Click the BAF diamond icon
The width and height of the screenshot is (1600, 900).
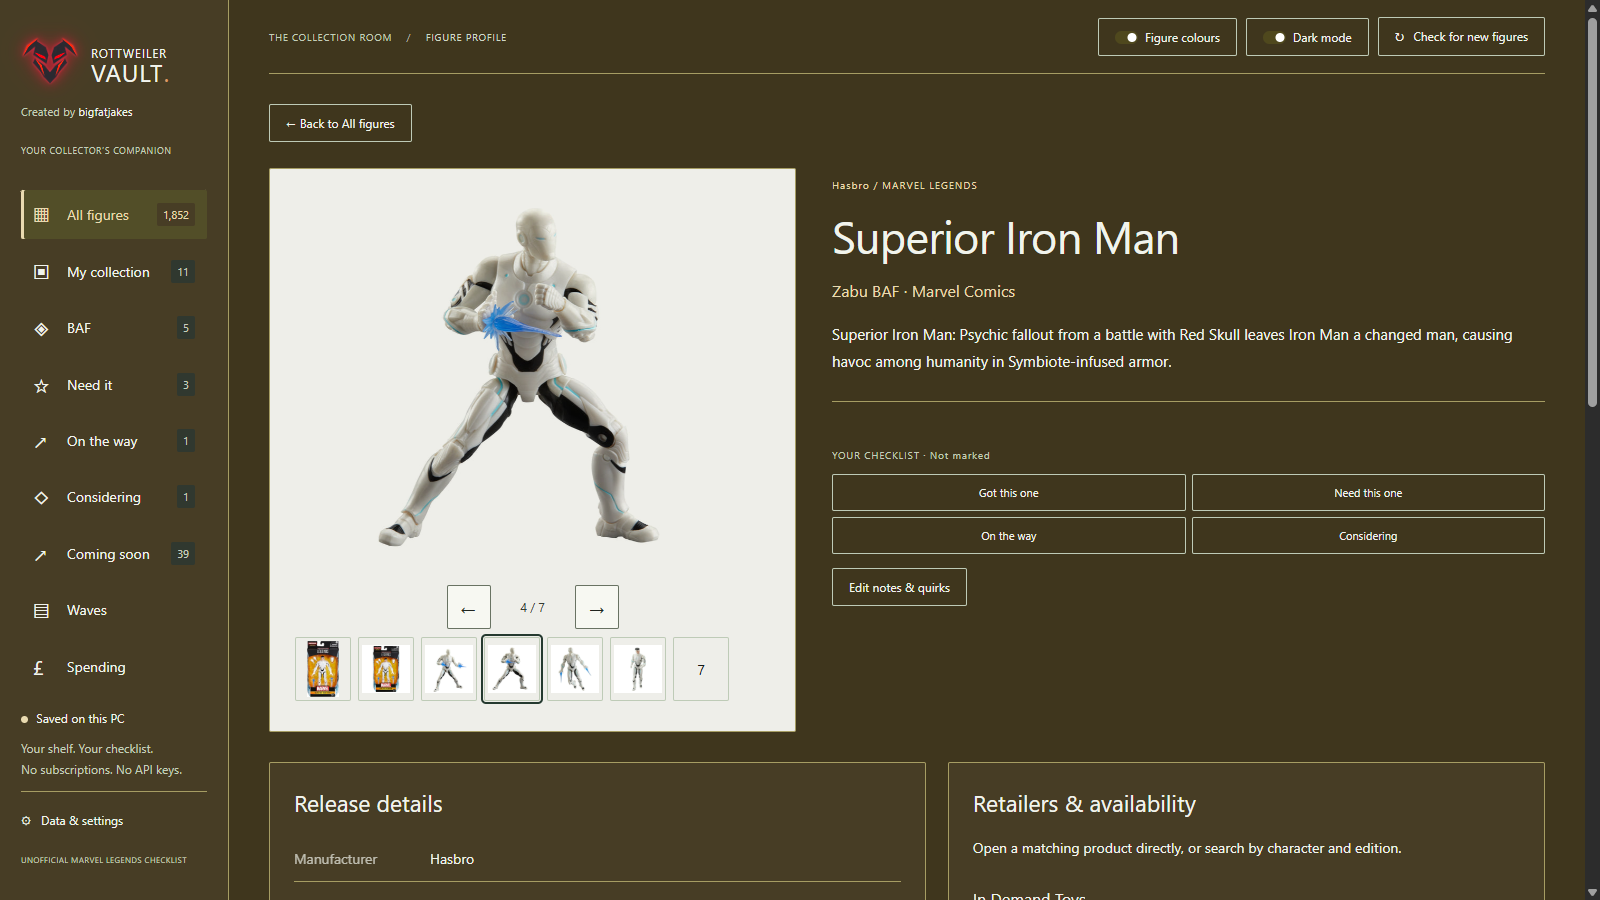pyautogui.click(x=41, y=329)
